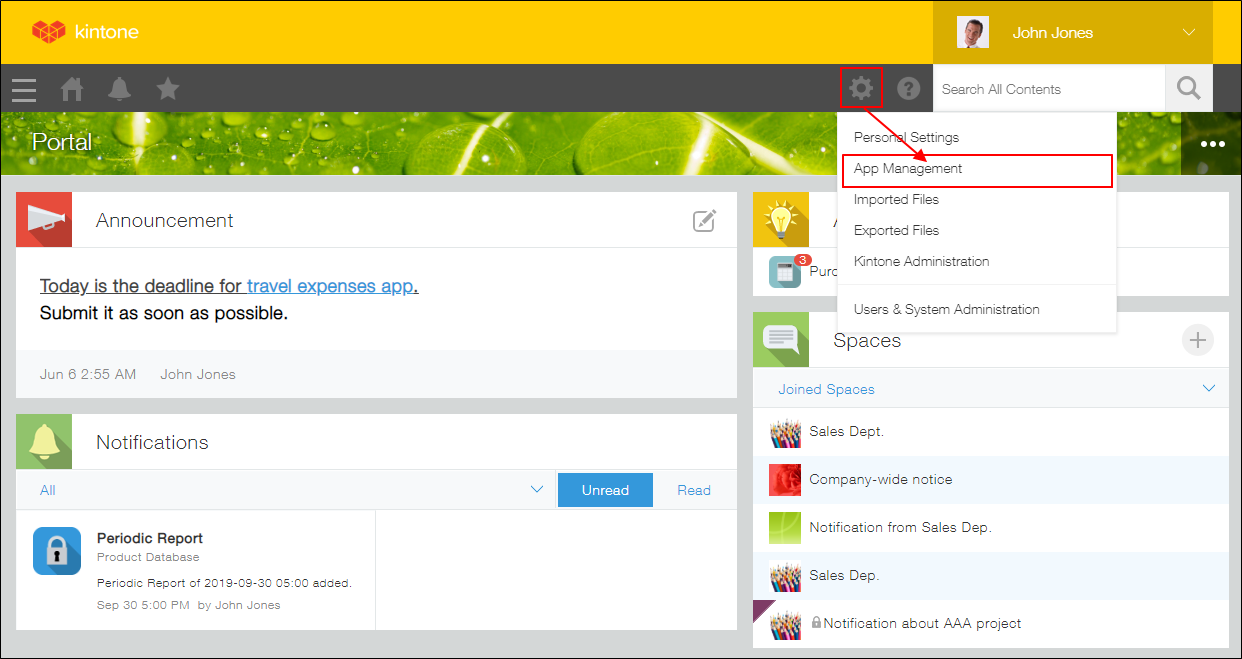The height and width of the screenshot is (659, 1242).
Task: Click John Jones profile avatar
Action: [972, 32]
